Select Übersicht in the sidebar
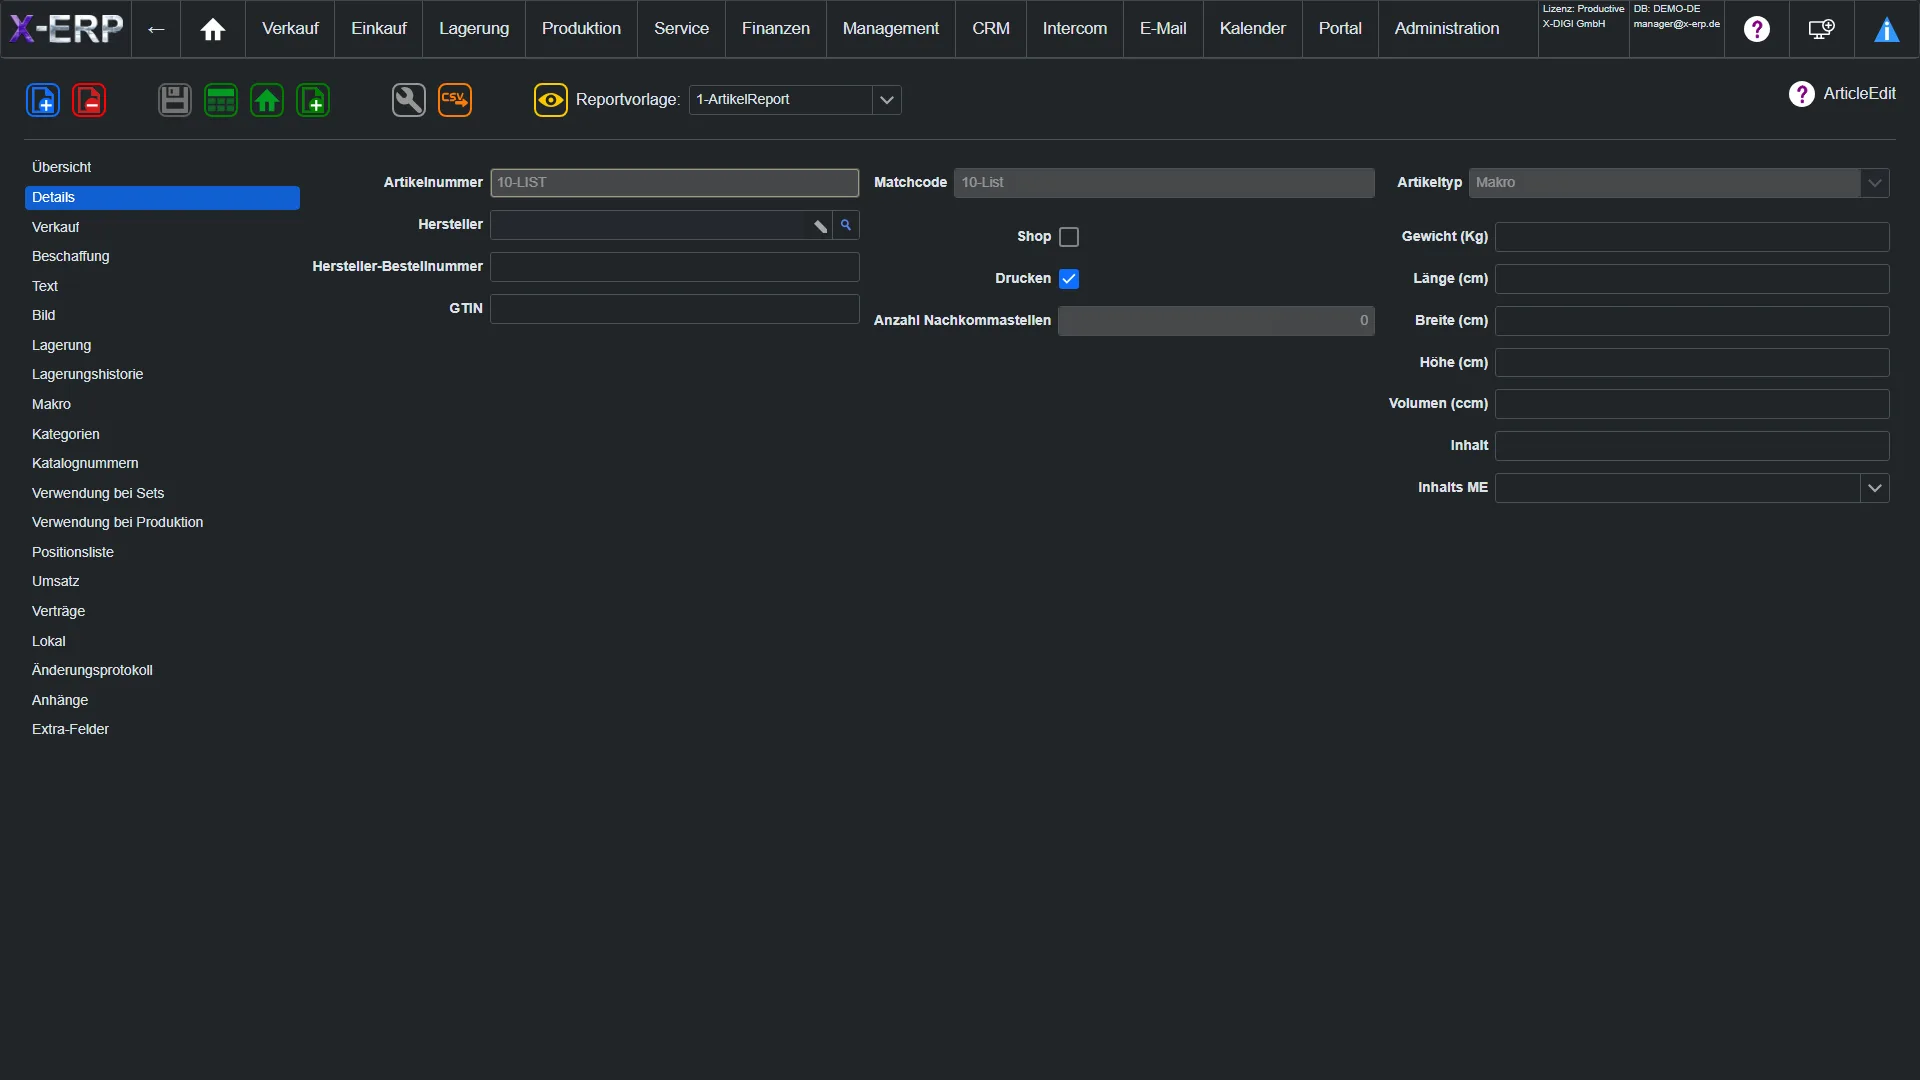The height and width of the screenshot is (1080, 1920). pyautogui.click(x=162, y=168)
